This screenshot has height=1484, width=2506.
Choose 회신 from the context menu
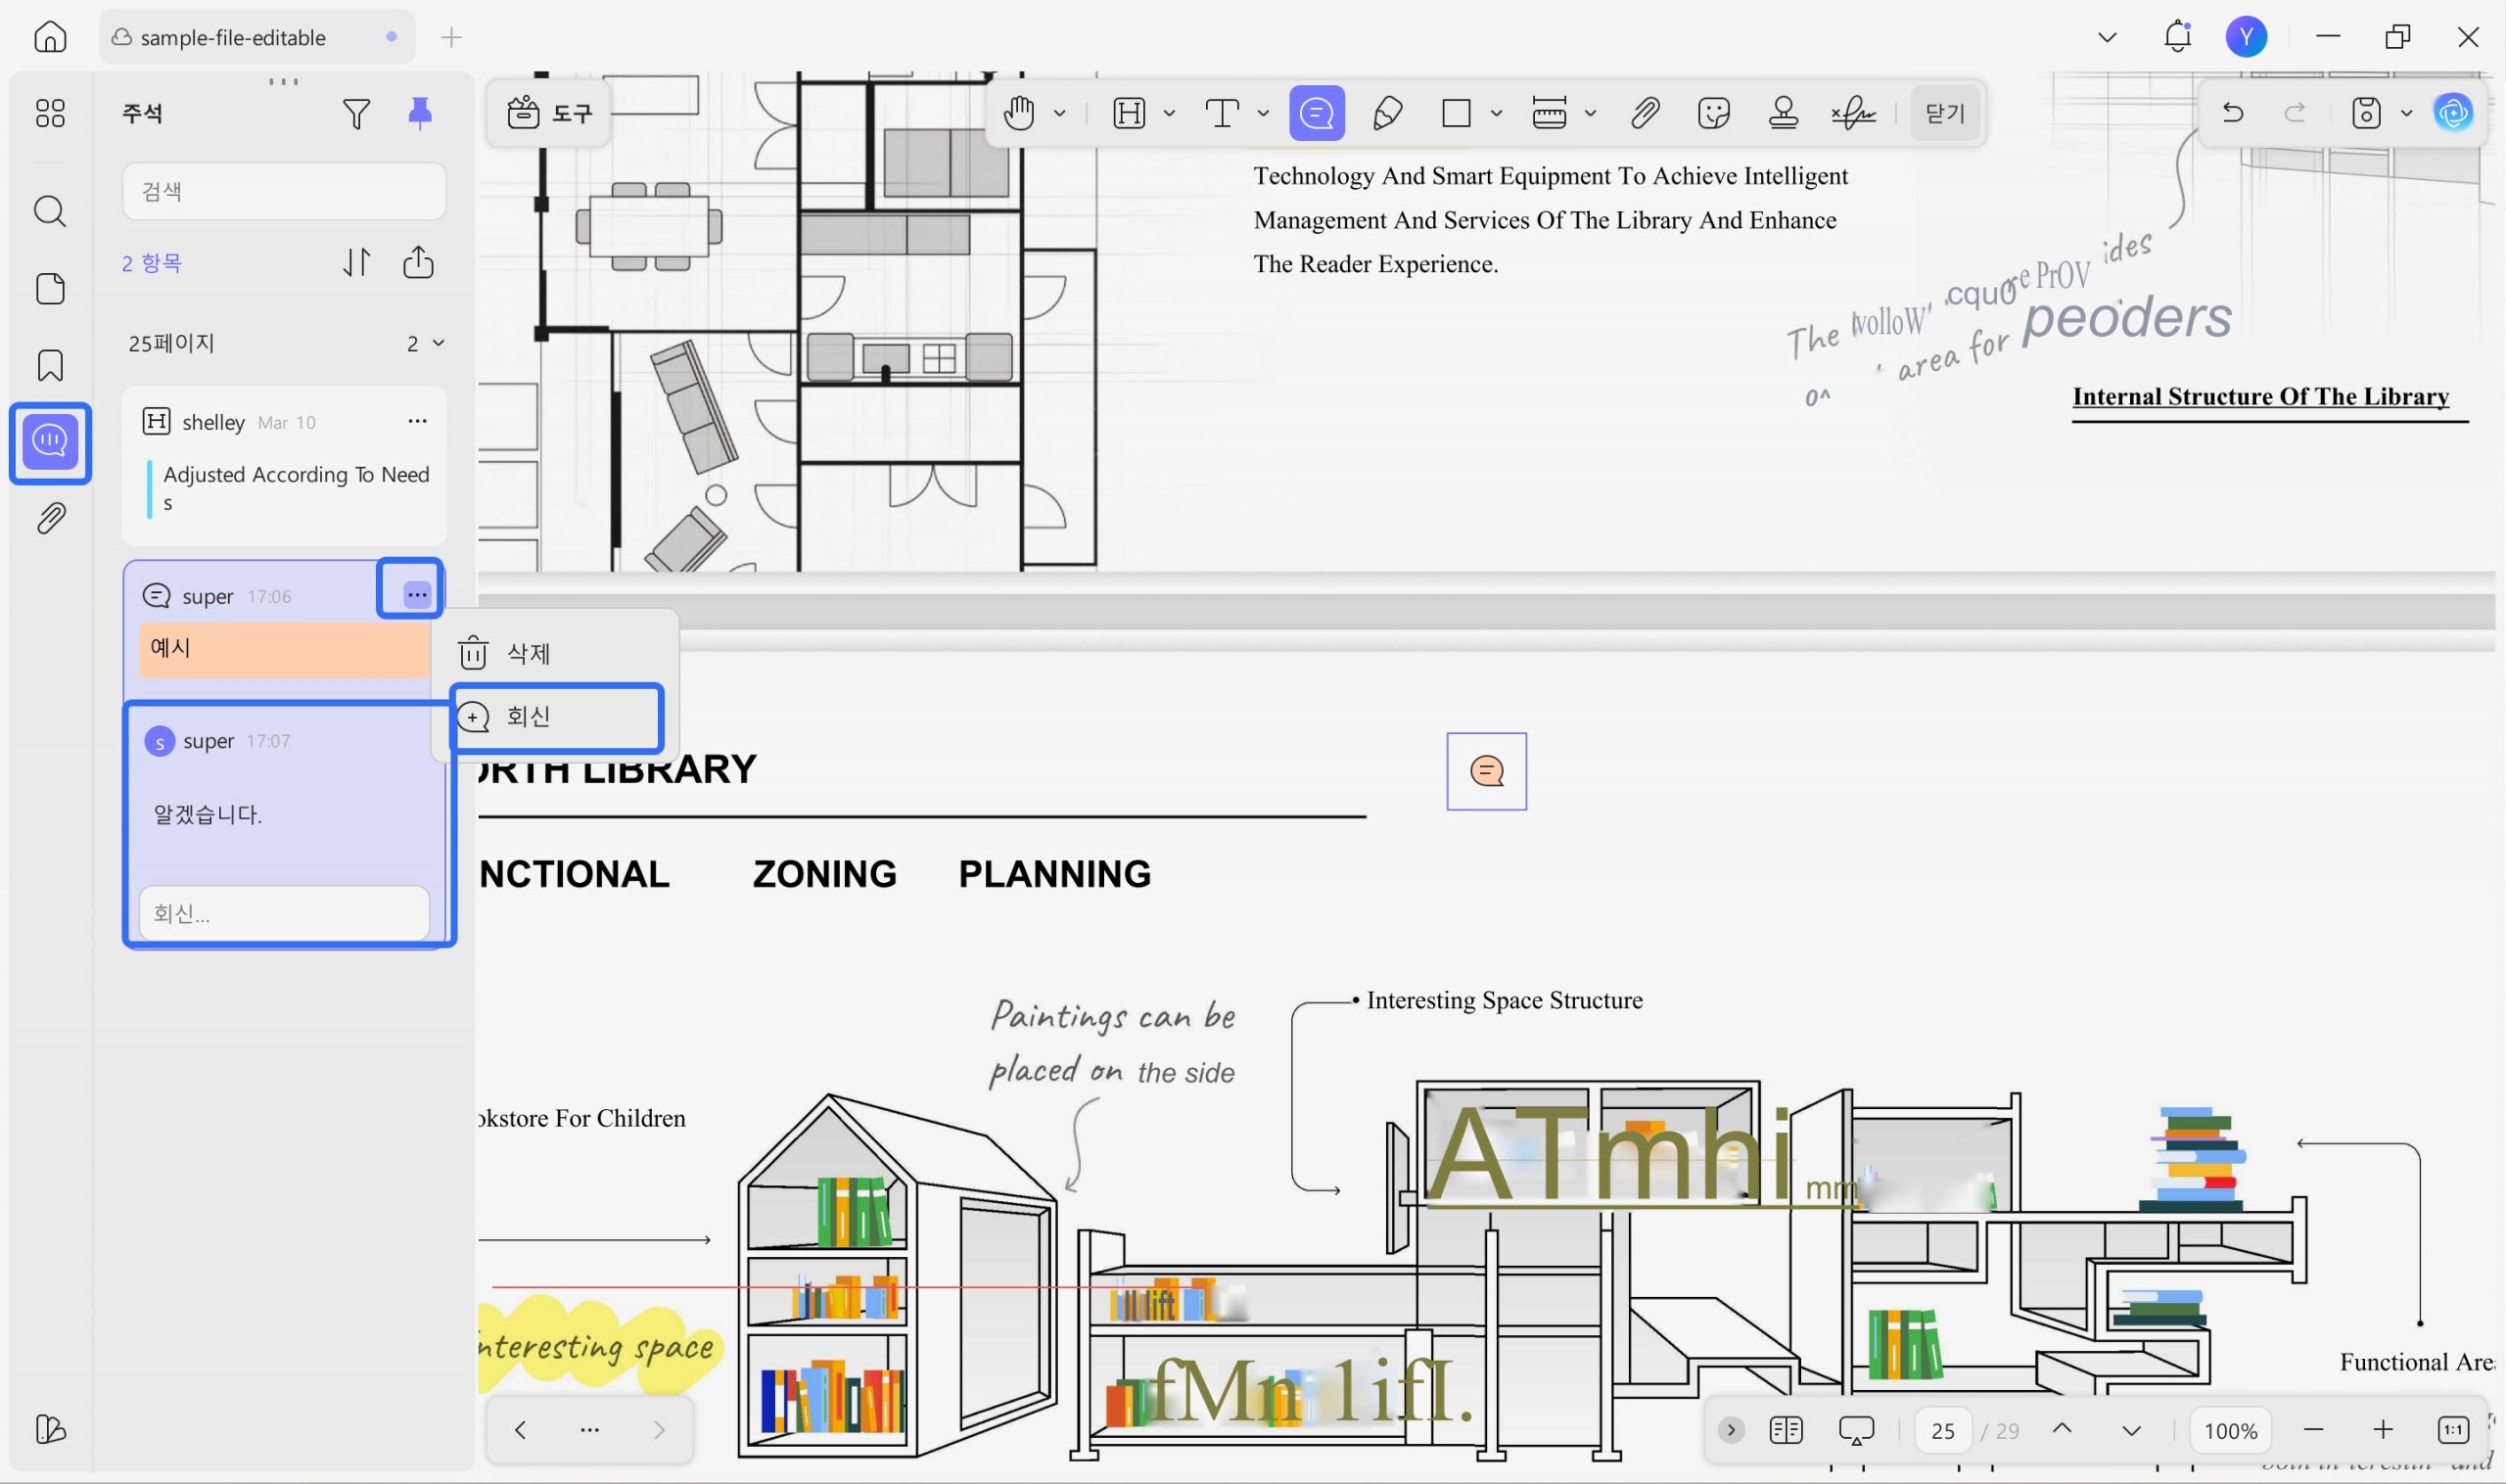528,716
